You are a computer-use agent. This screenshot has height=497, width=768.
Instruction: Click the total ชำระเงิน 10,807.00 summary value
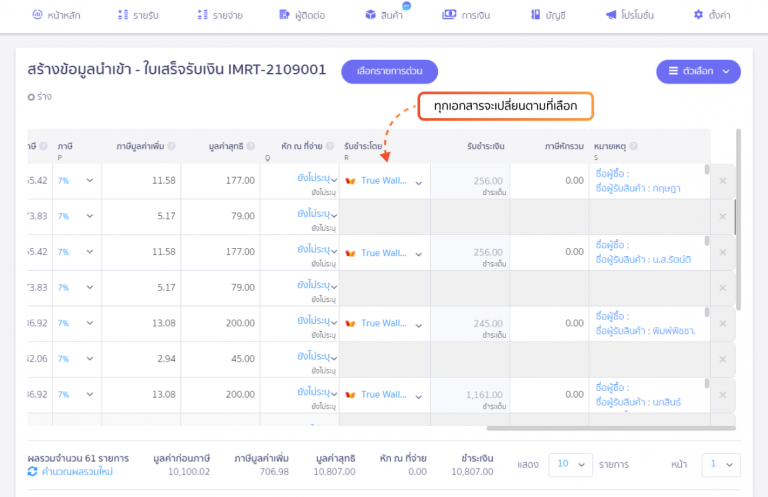tap(472, 472)
